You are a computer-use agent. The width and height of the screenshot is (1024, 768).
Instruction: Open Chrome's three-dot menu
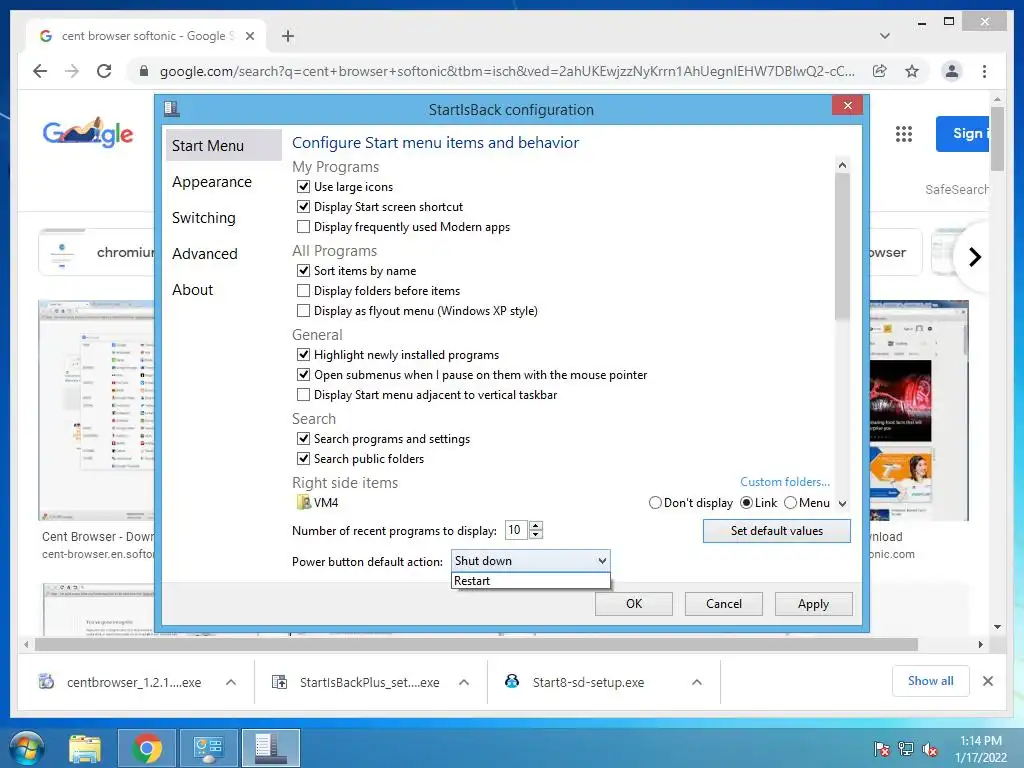pyautogui.click(x=984, y=71)
